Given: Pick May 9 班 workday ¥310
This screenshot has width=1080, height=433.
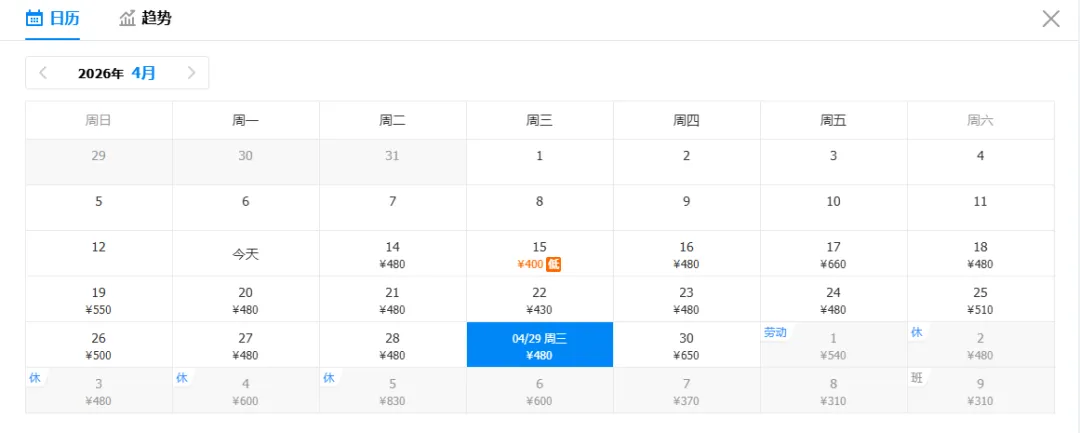Looking at the screenshot, I should pos(981,390).
